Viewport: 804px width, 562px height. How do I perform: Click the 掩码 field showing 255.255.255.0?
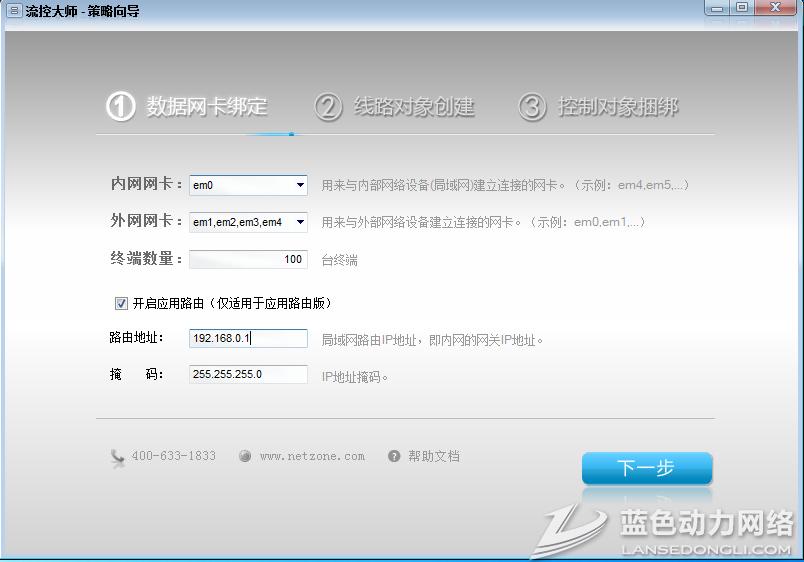248,375
